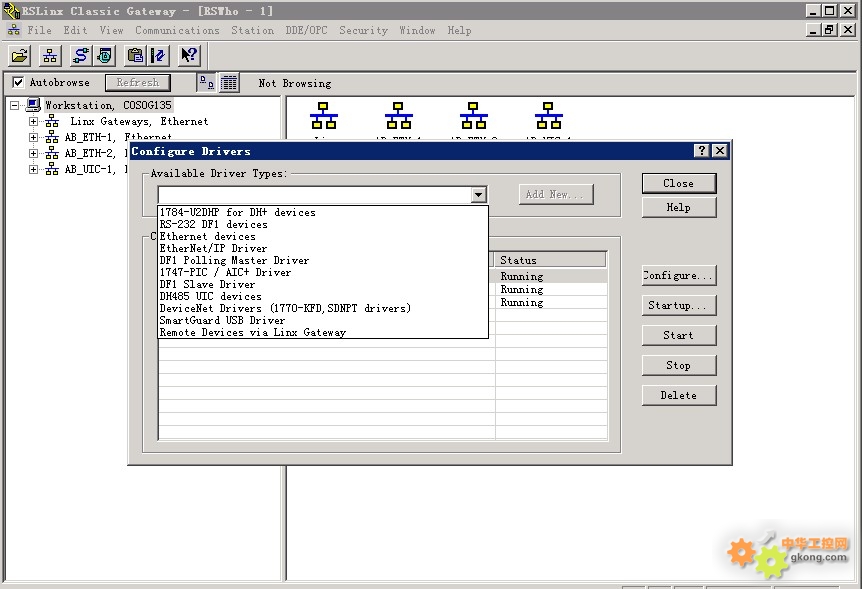Choose EtherNet/IP Driver from the list
This screenshot has width=862, height=589.
pos(323,249)
